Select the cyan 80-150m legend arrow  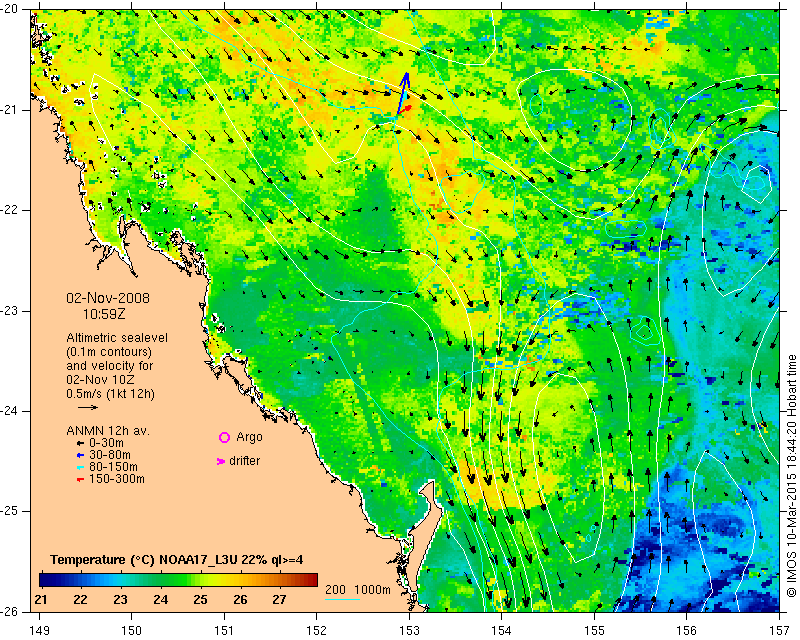pos(80,467)
